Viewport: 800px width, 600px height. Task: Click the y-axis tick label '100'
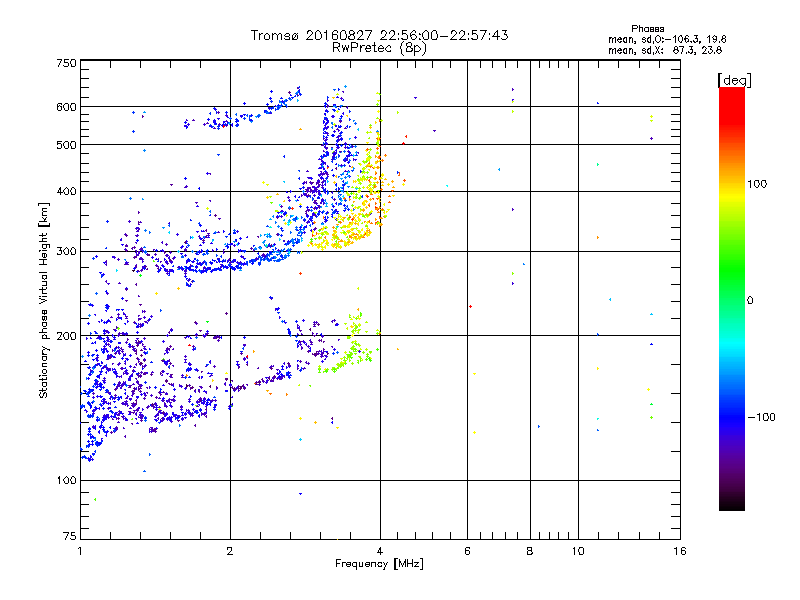pos(66,481)
